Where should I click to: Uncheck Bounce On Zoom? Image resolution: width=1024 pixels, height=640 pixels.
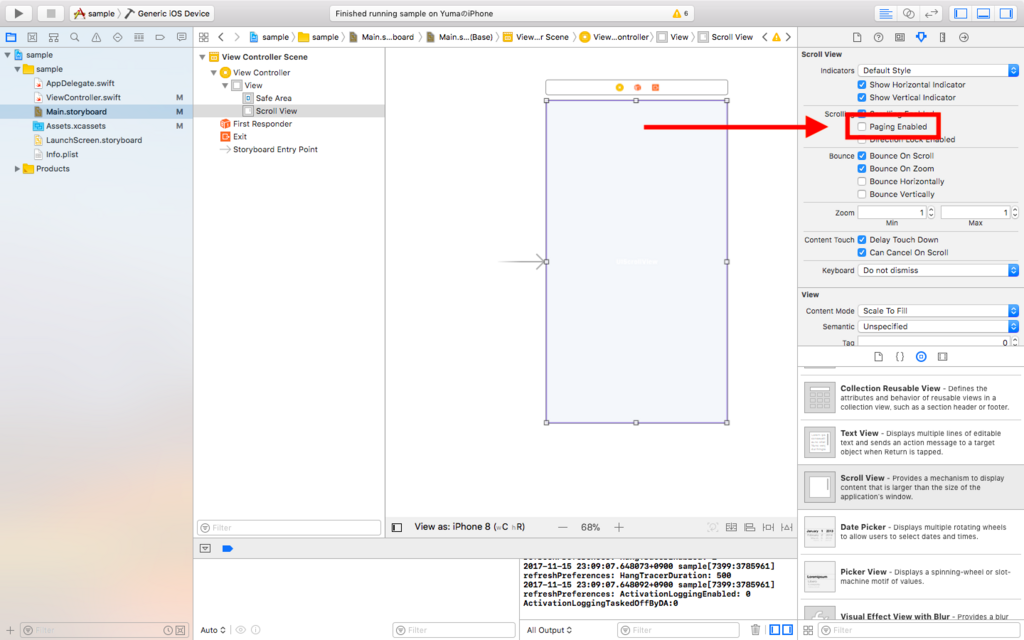861,168
